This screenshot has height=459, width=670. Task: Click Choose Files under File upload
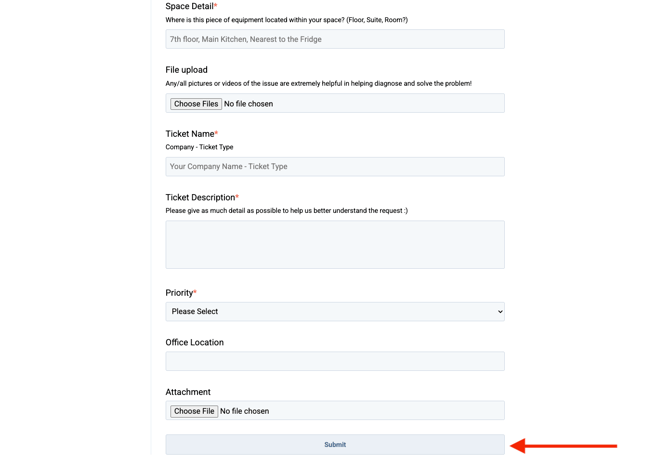[x=196, y=104]
